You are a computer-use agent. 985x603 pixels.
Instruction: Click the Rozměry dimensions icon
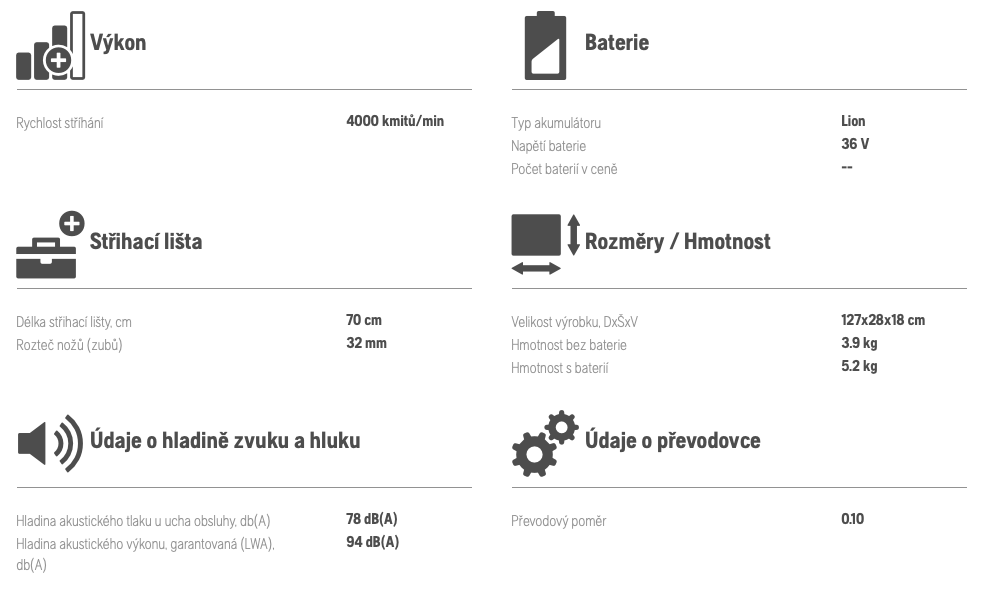pos(545,244)
